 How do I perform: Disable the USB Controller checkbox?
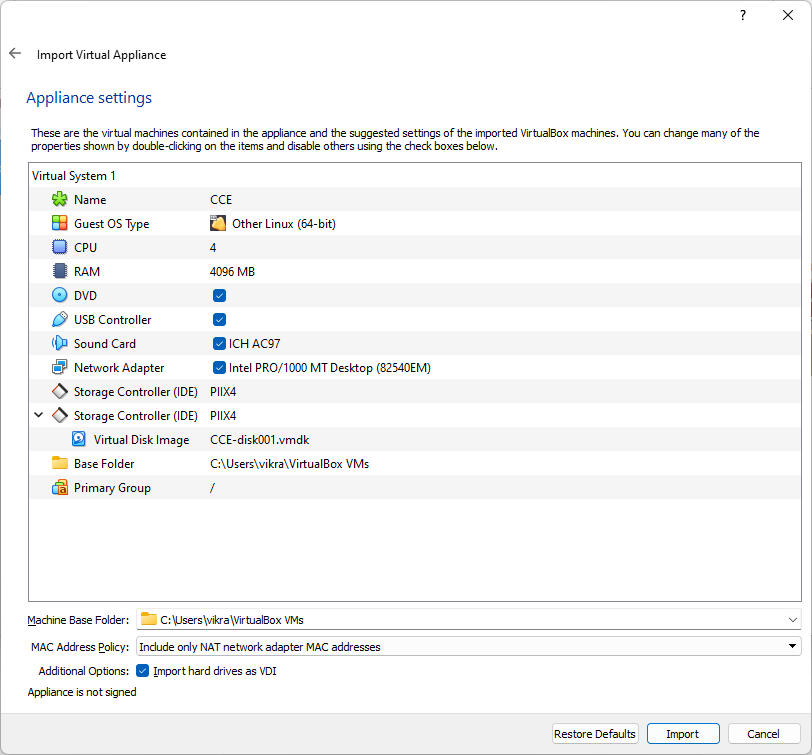219,319
